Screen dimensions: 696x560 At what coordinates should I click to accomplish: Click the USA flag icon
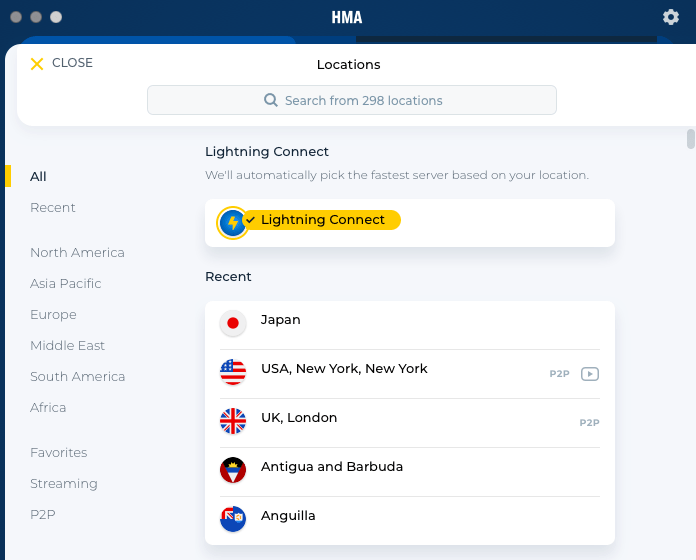click(233, 372)
